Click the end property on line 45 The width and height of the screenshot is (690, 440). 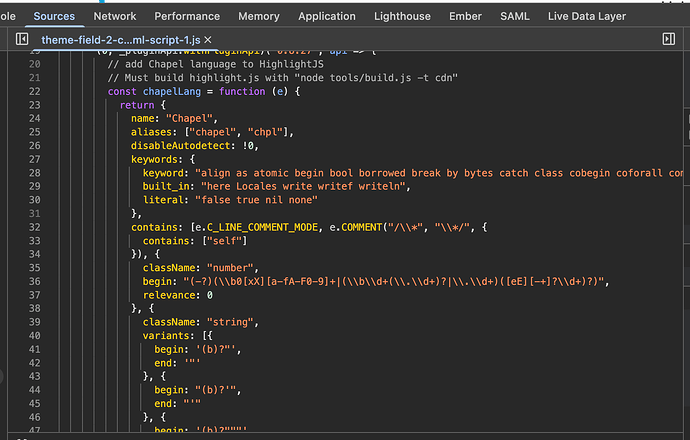(163, 403)
